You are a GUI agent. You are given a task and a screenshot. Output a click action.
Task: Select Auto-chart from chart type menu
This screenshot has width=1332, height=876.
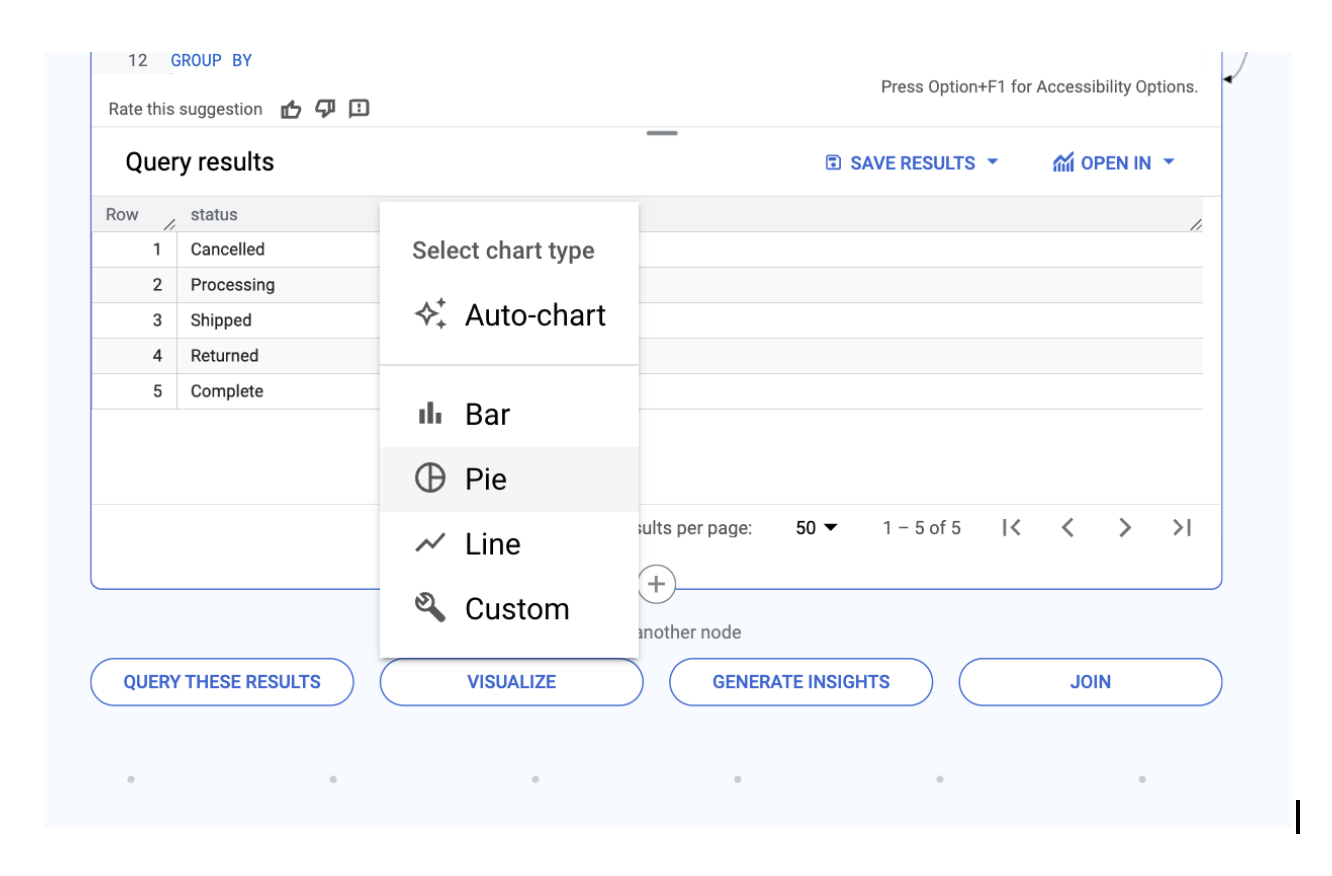tap(509, 315)
